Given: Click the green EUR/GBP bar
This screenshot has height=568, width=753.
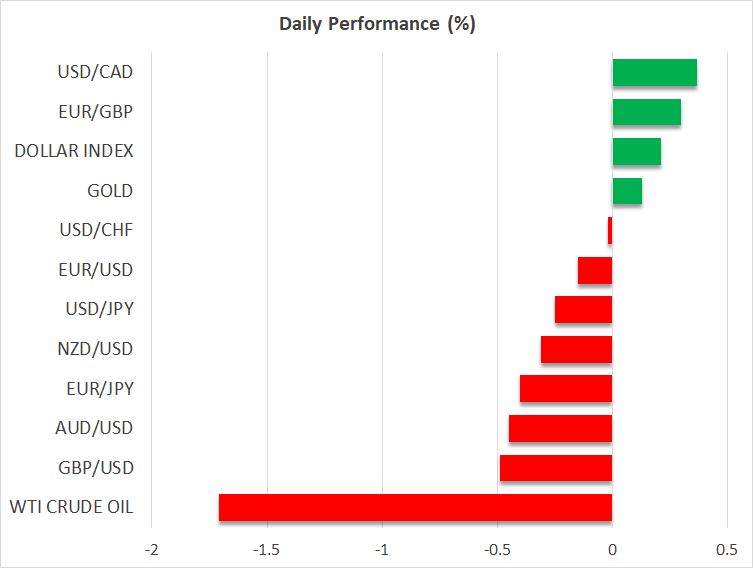Looking at the screenshot, I should pos(646,112).
